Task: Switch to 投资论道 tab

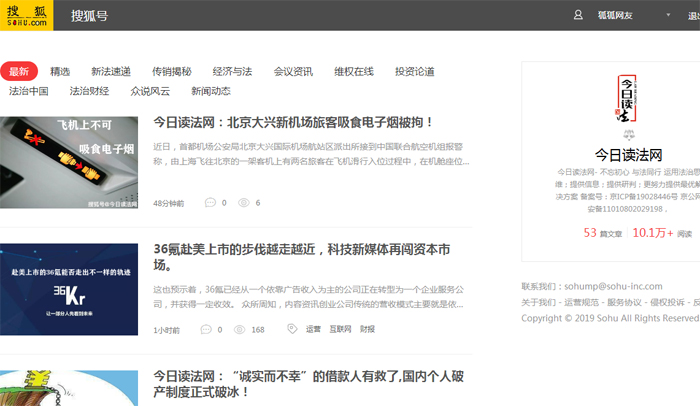Action: click(x=414, y=71)
